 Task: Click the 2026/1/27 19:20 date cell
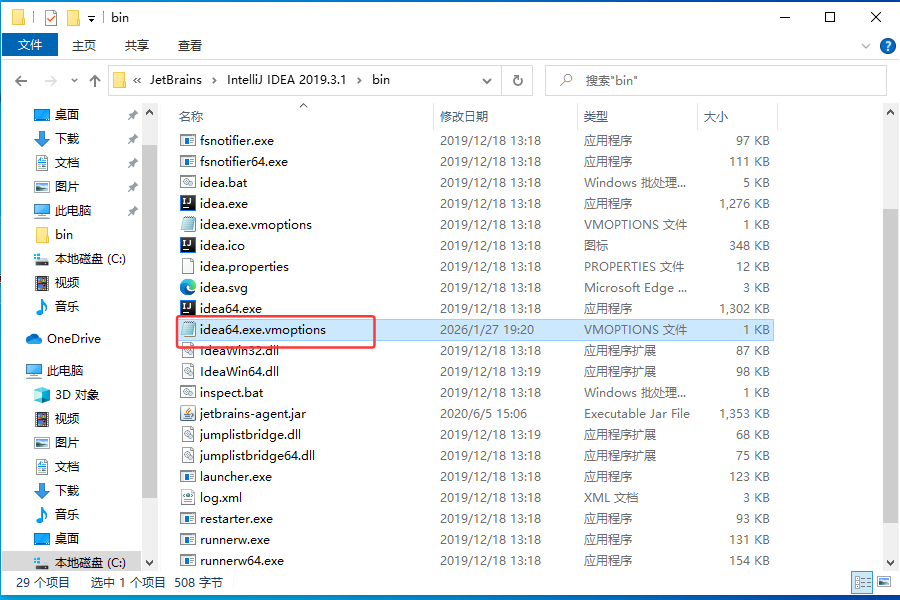487,330
